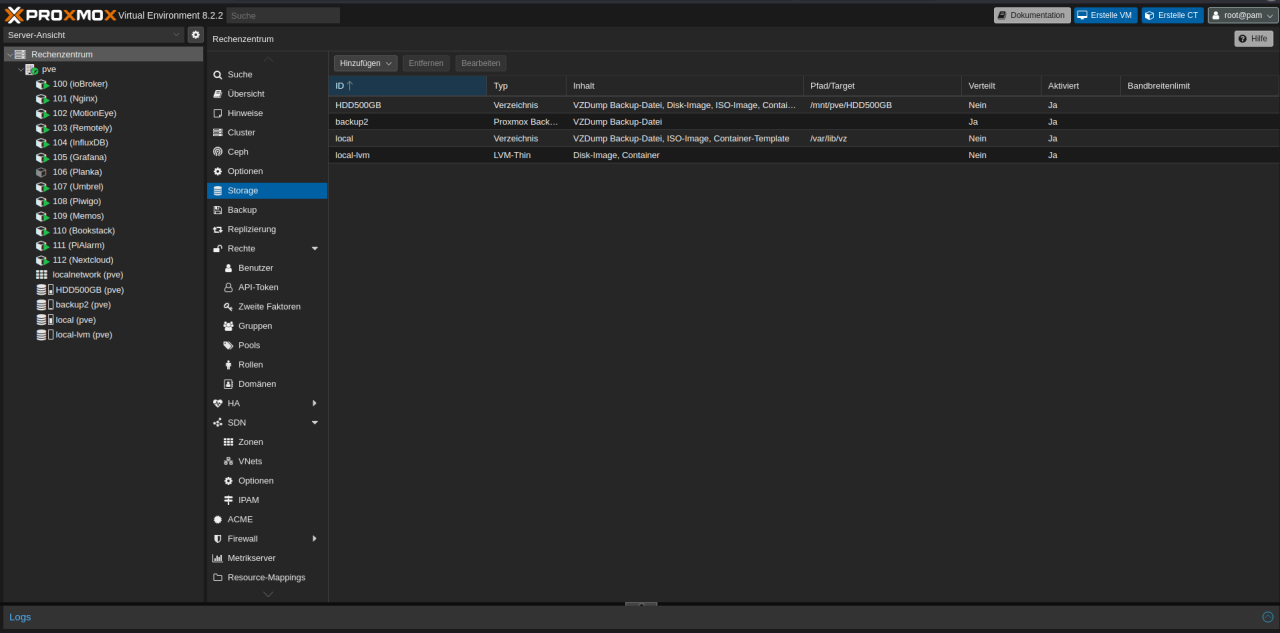Open the server view gear settings icon
Screen dimensions: 1280x633
(195, 35)
